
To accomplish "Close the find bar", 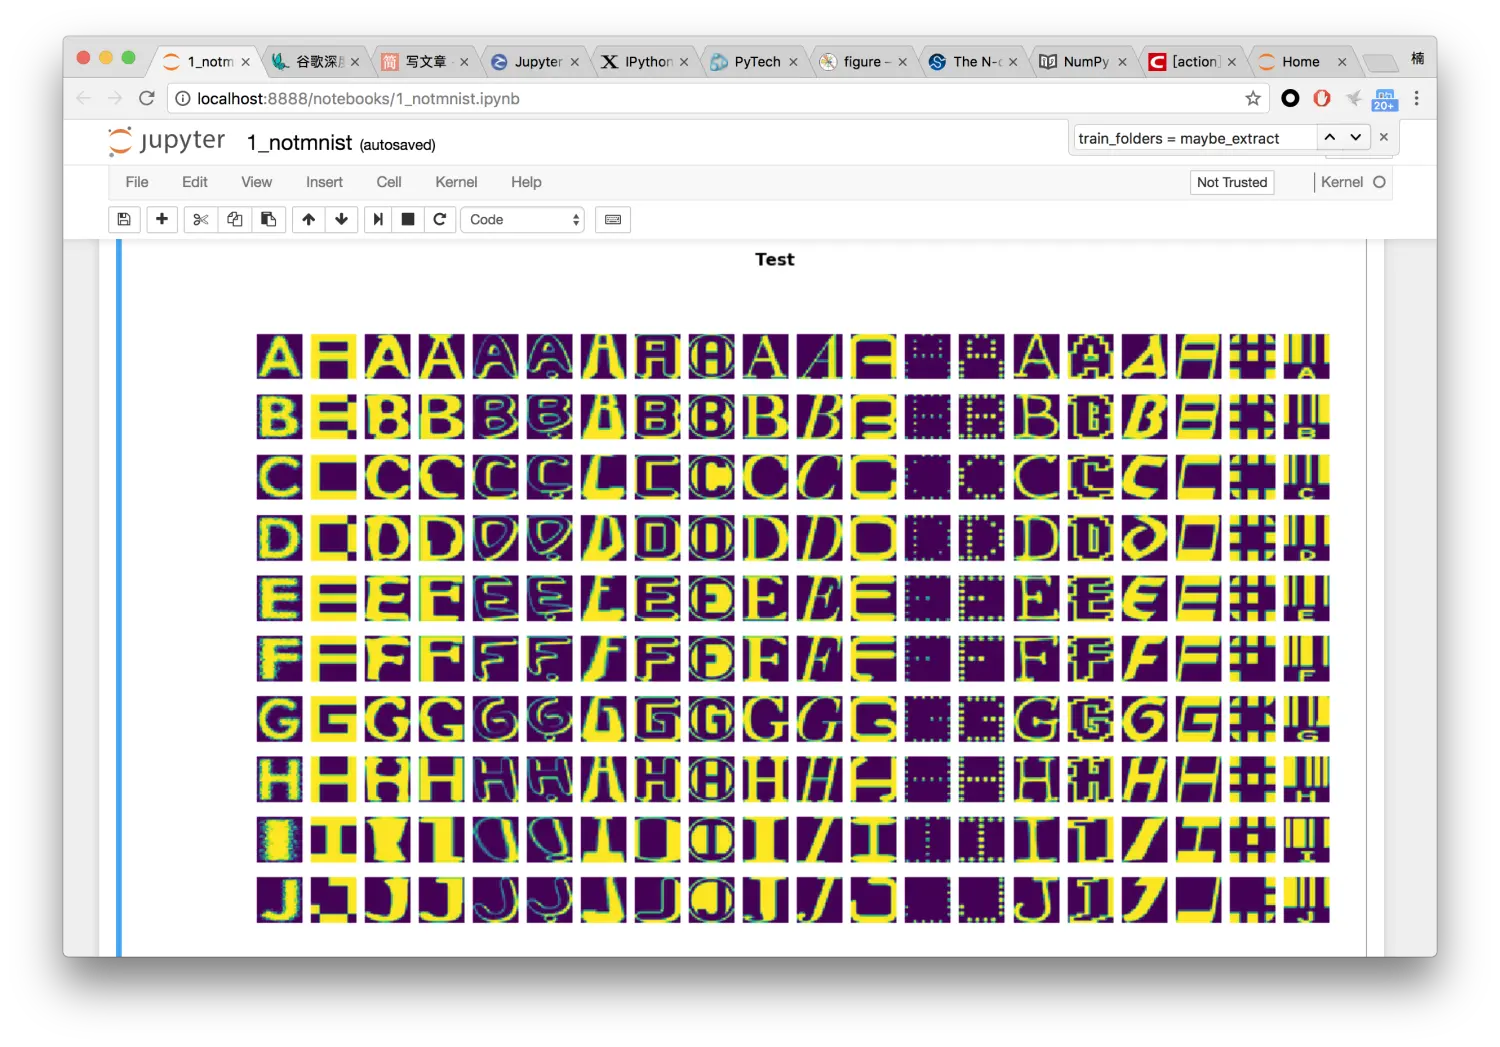I will pos(1384,137).
